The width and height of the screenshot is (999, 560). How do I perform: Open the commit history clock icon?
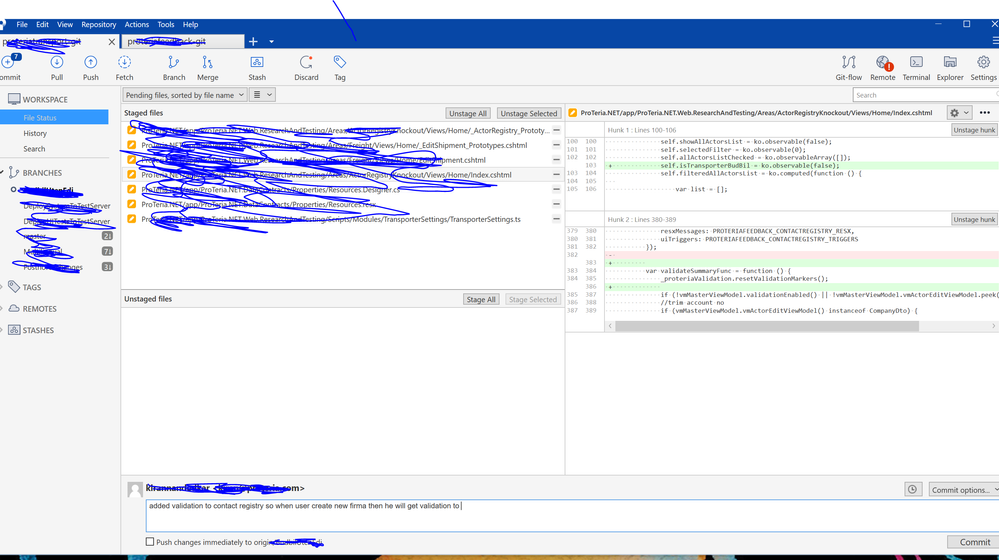coord(912,489)
